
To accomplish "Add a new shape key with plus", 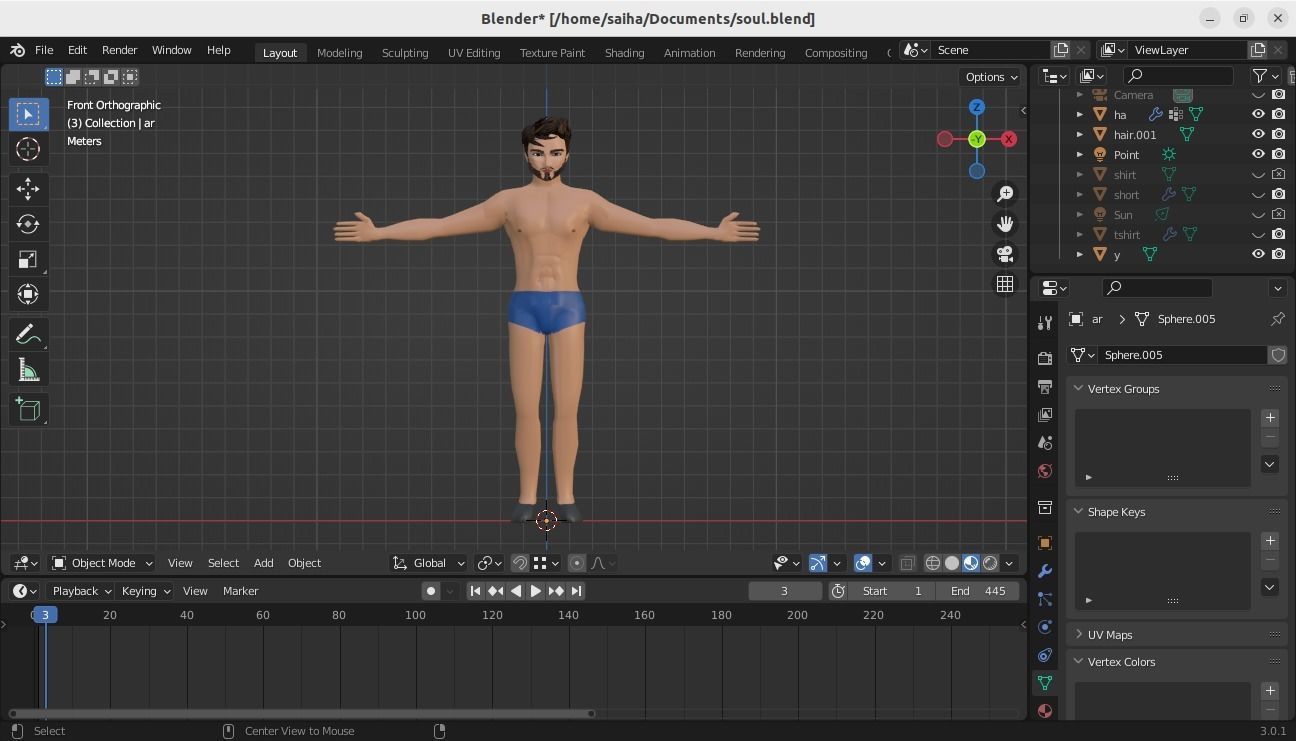I will click(1270, 541).
